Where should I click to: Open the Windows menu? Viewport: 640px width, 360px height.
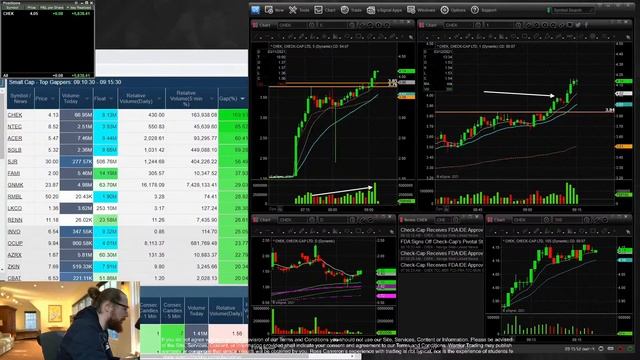(x=421, y=10)
